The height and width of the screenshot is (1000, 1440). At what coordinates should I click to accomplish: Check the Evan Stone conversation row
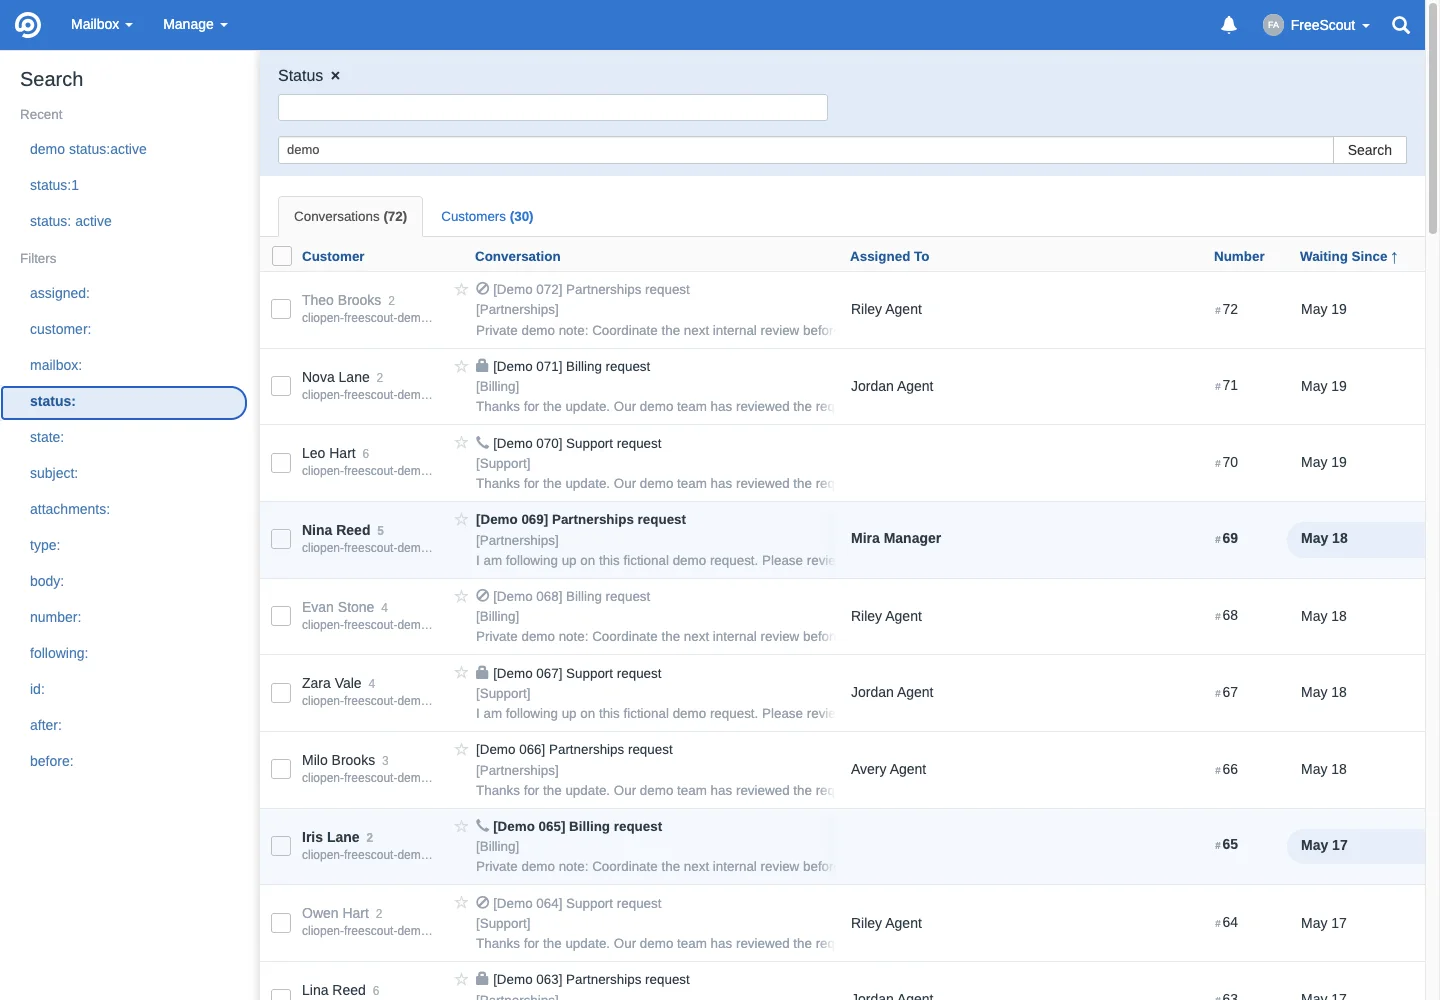(281, 616)
